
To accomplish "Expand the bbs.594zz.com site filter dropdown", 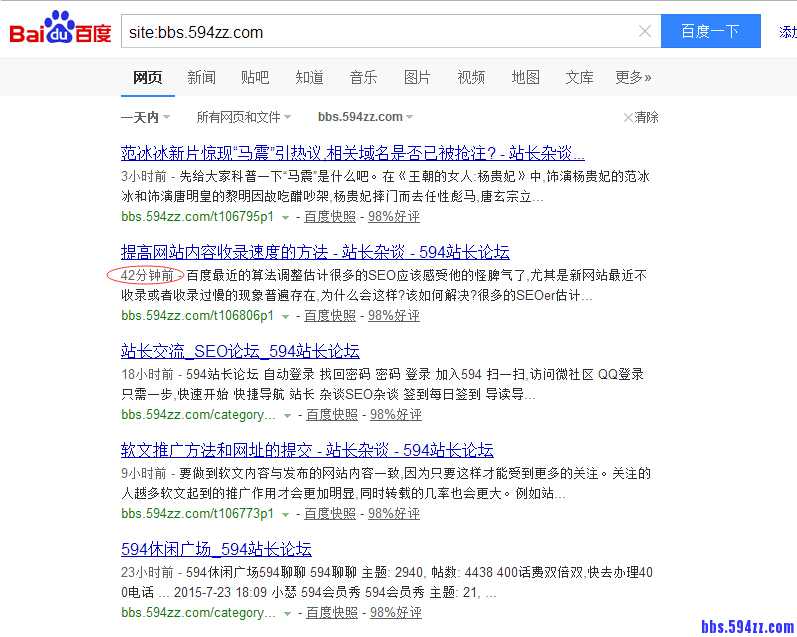I will [x=365, y=117].
